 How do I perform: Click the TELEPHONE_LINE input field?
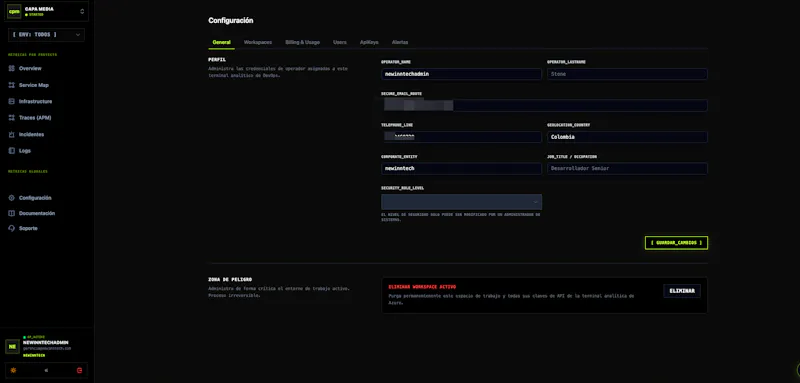pos(461,137)
